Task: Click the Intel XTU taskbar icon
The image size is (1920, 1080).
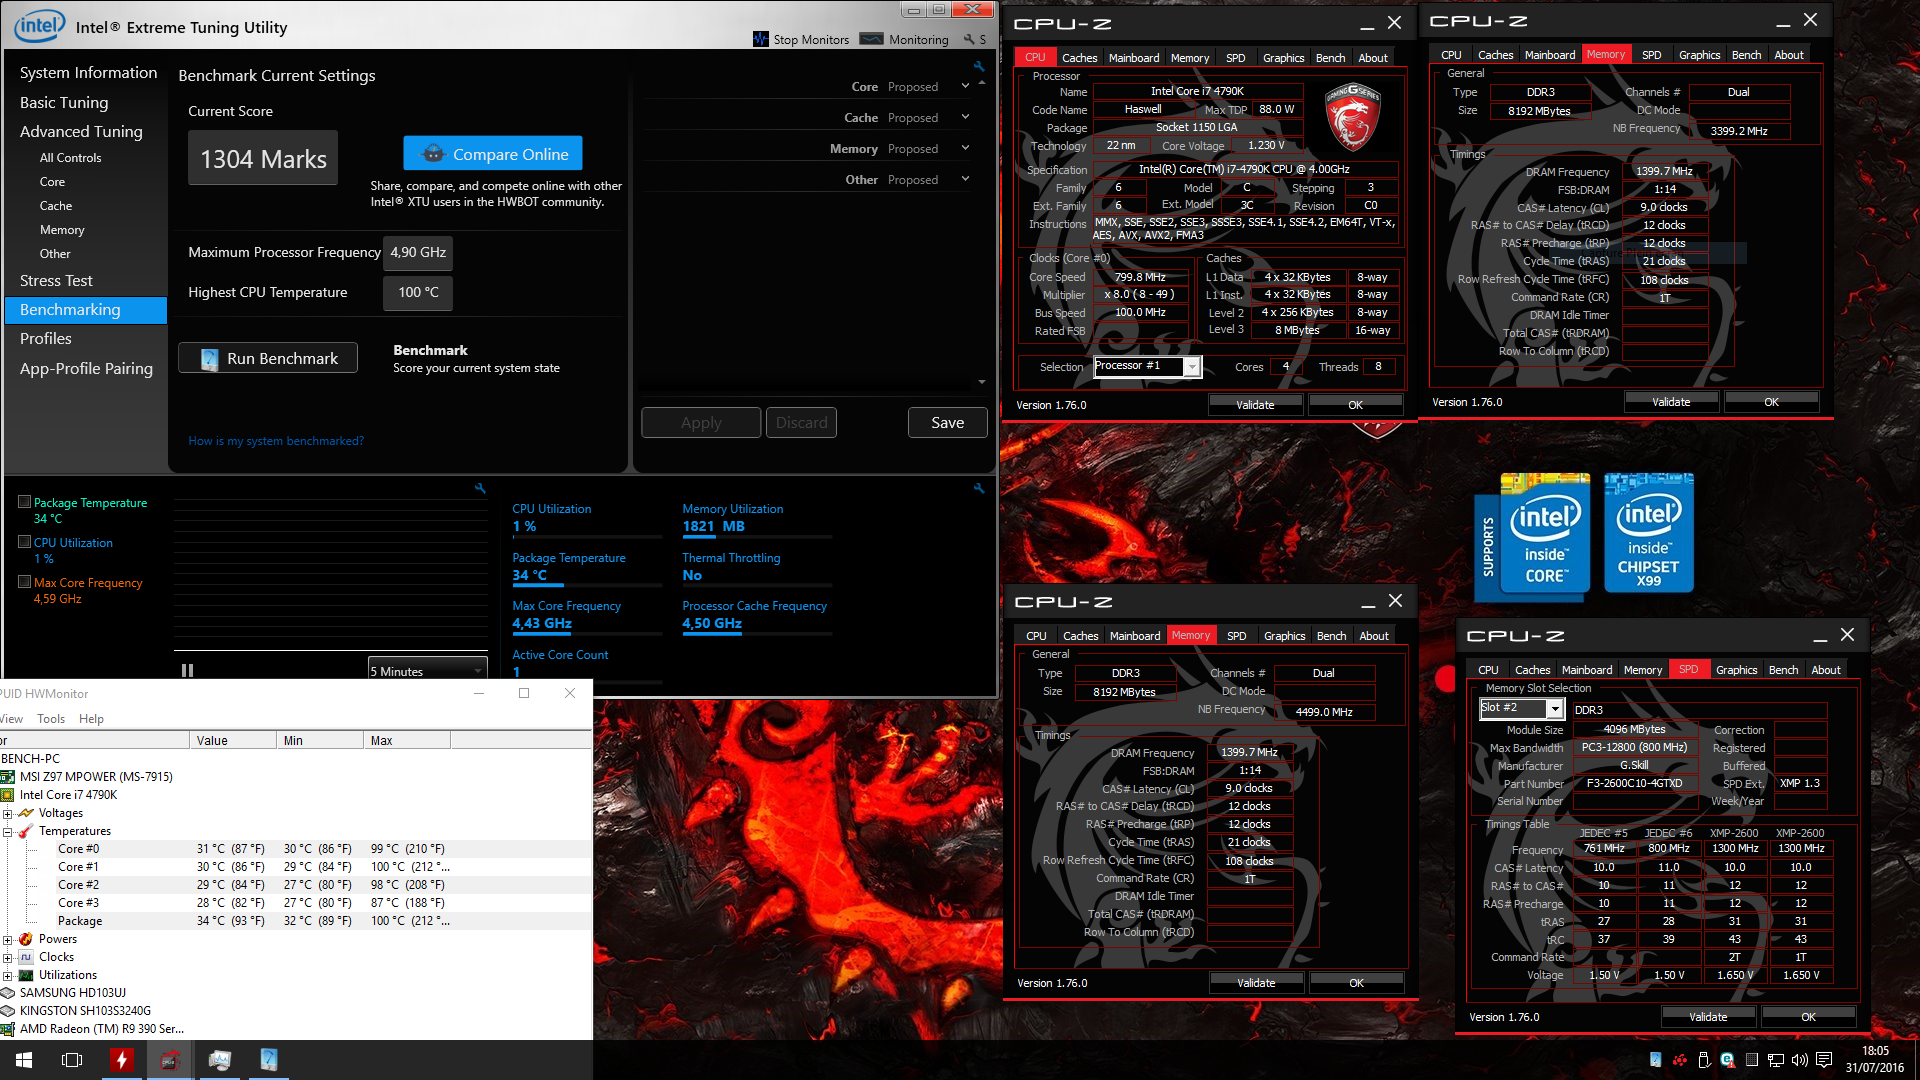Action: pos(268,1060)
